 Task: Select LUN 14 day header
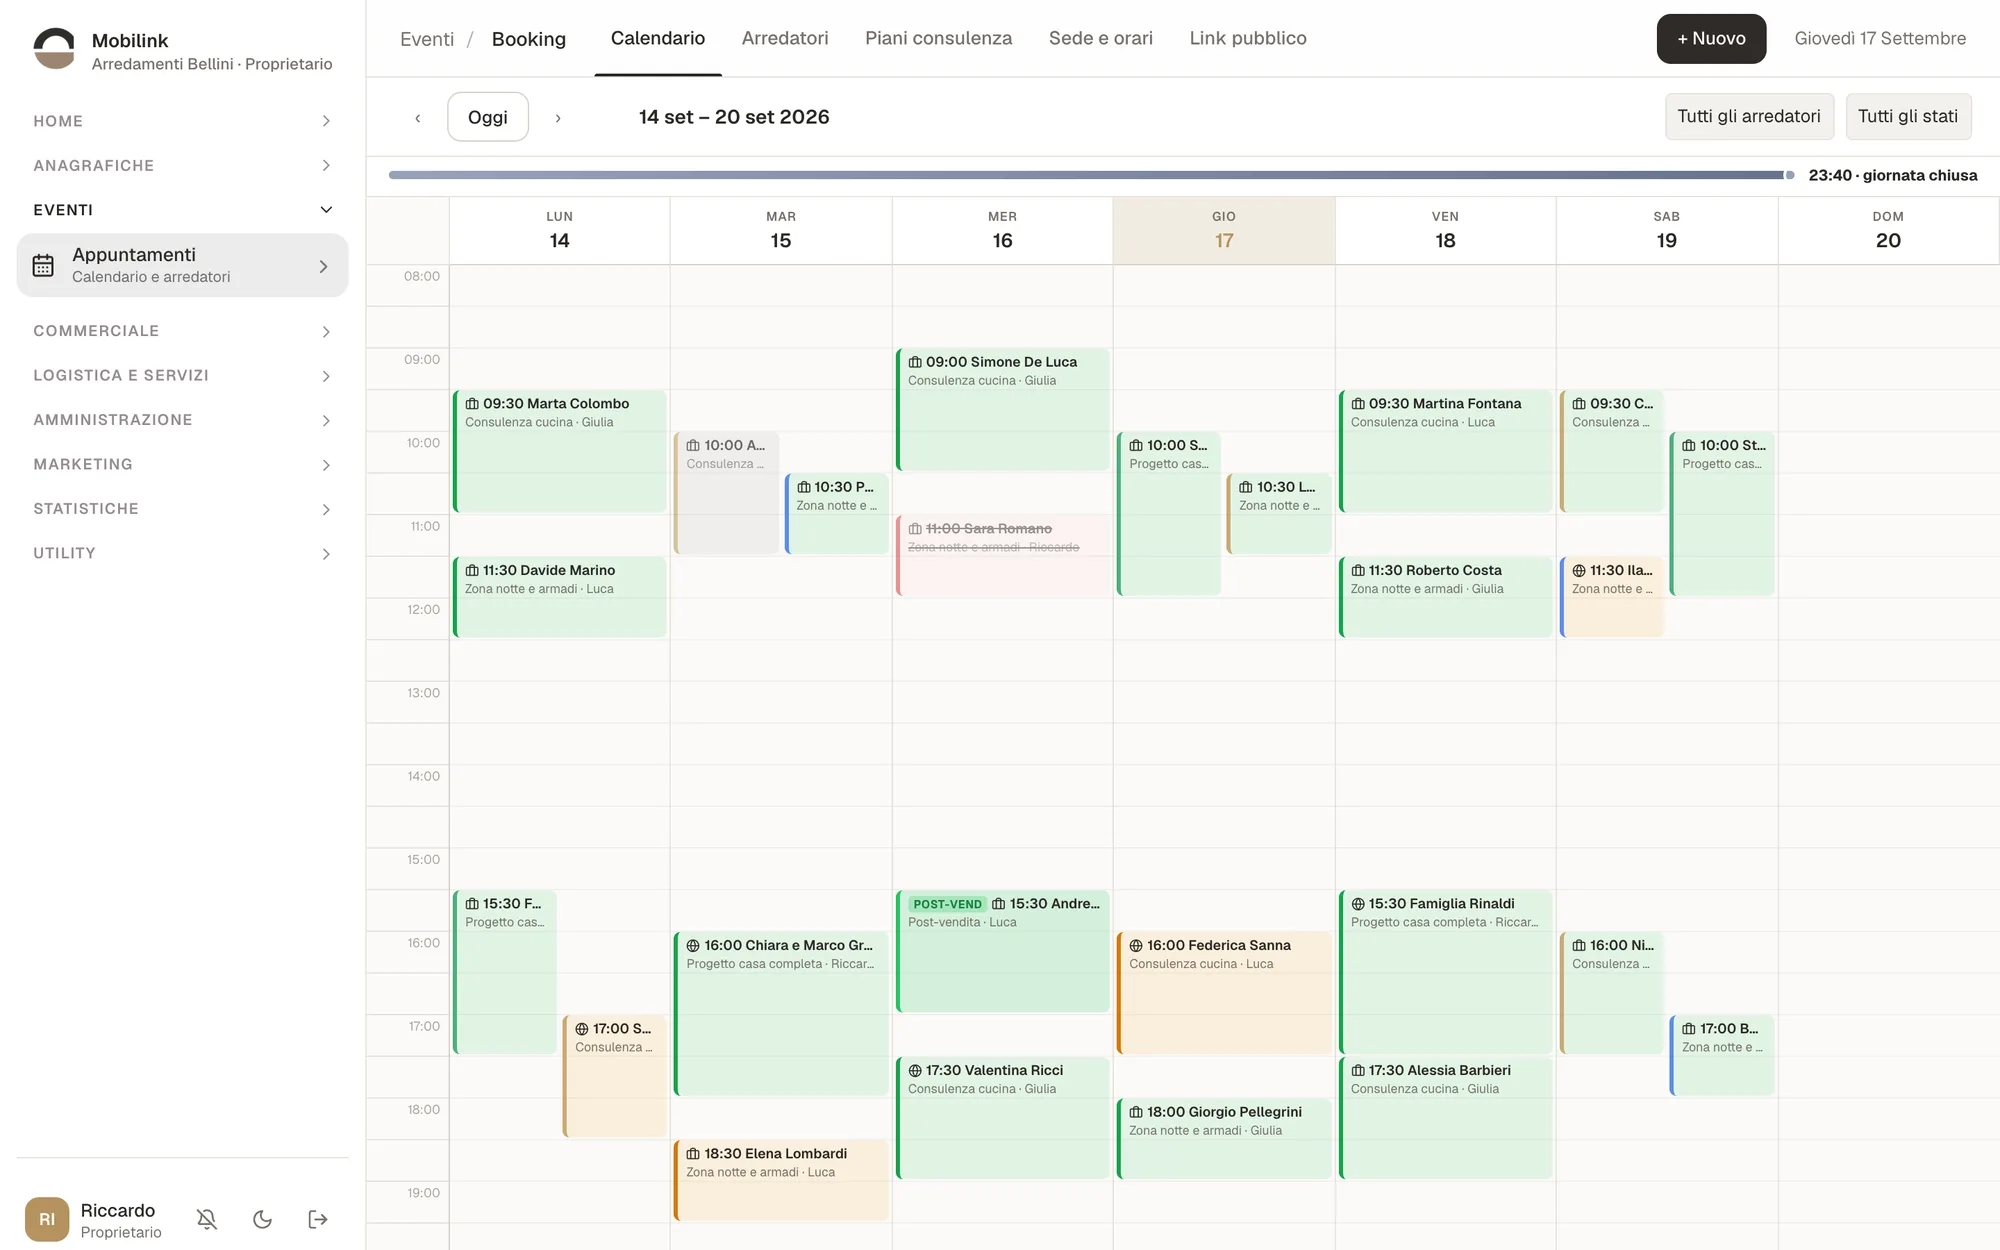560,231
